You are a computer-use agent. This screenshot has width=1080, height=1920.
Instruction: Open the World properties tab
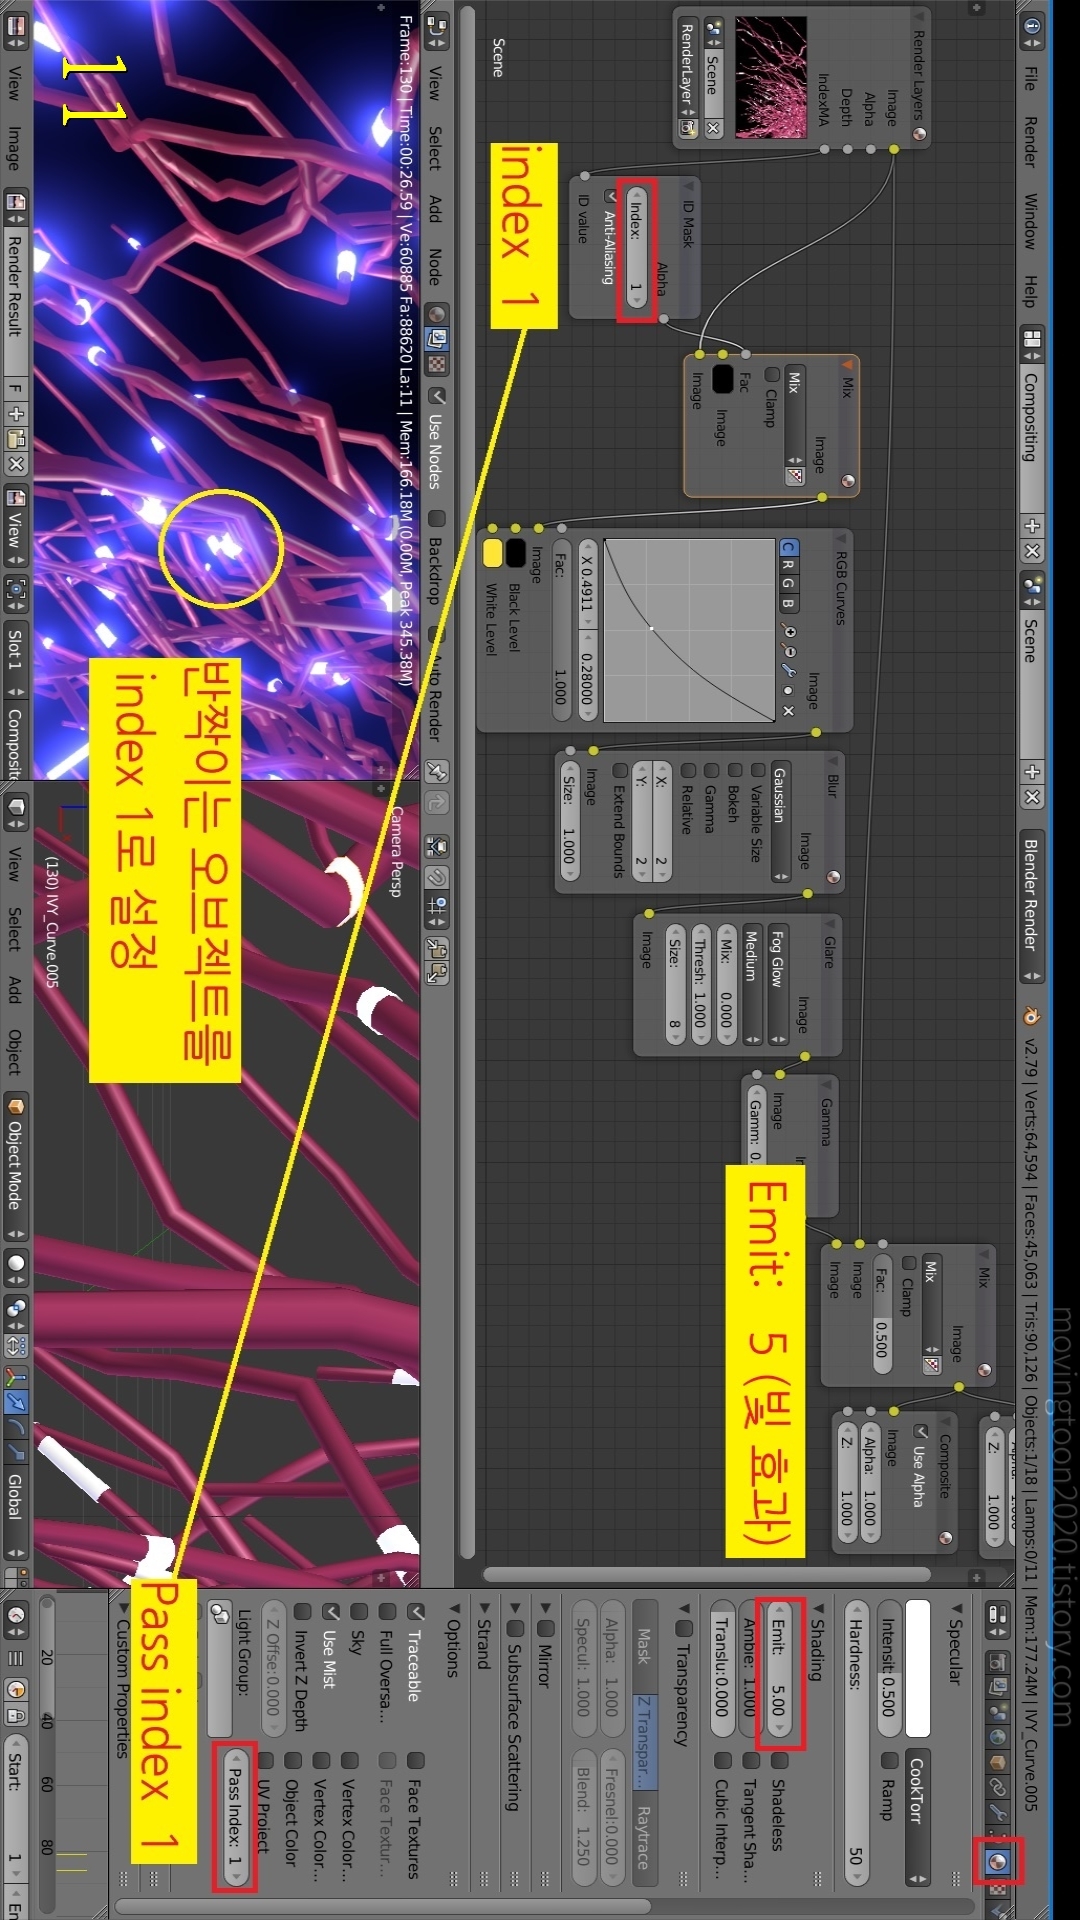(x=997, y=1737)
